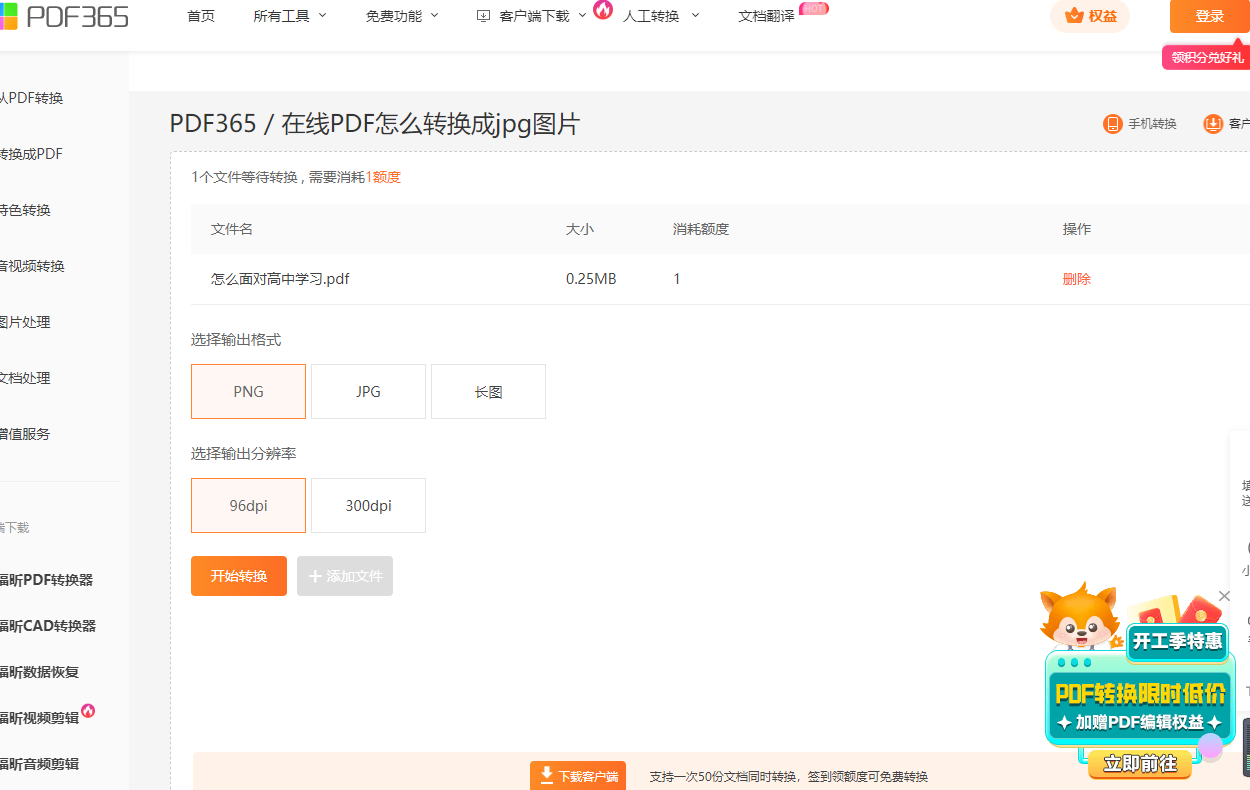This screenshot has height=790, width=1250.
Task: Open 福昕数据恢复 download link
Action: pyautogui.click(x=40, y=672)
